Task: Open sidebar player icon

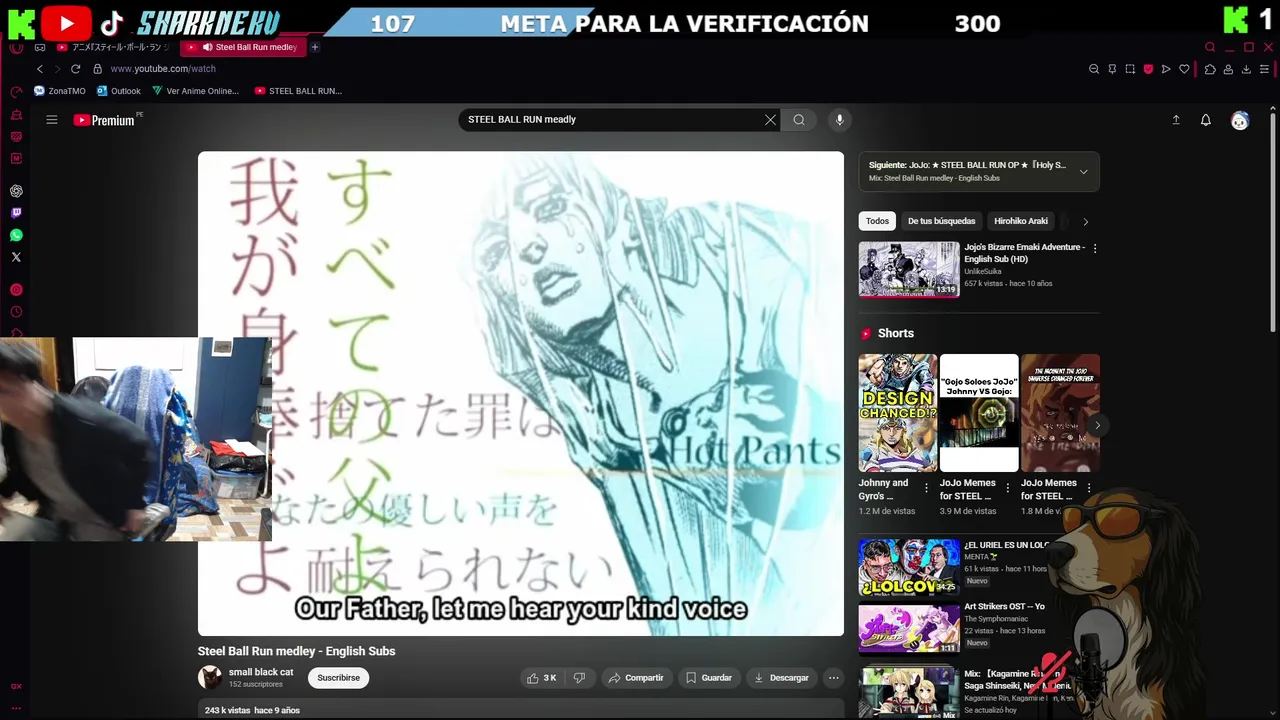Action: tap(16, 290)
